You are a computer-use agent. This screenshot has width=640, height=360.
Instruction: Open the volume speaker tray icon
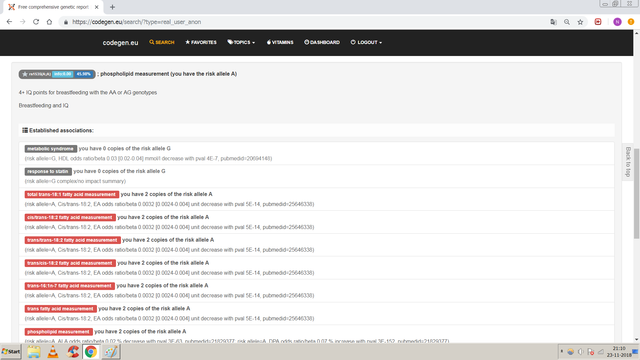pyautogui.click(x=580, y=351)
